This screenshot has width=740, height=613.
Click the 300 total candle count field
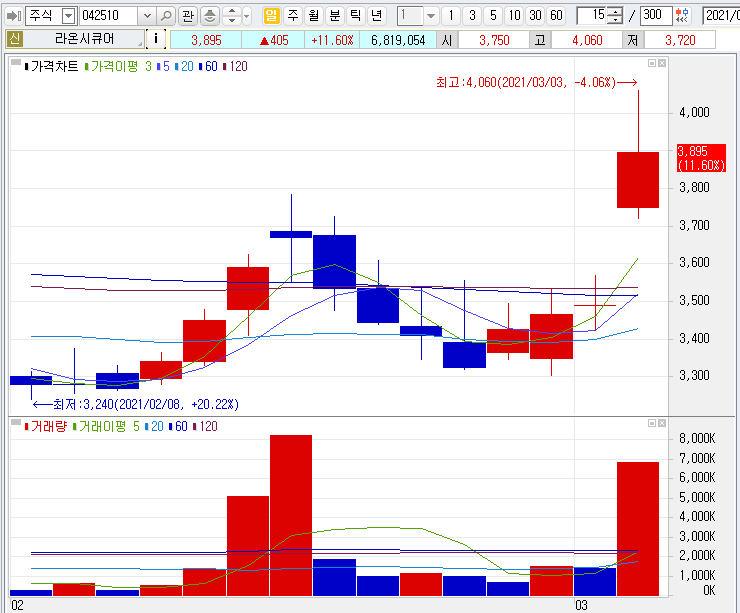tap(656, 16)
